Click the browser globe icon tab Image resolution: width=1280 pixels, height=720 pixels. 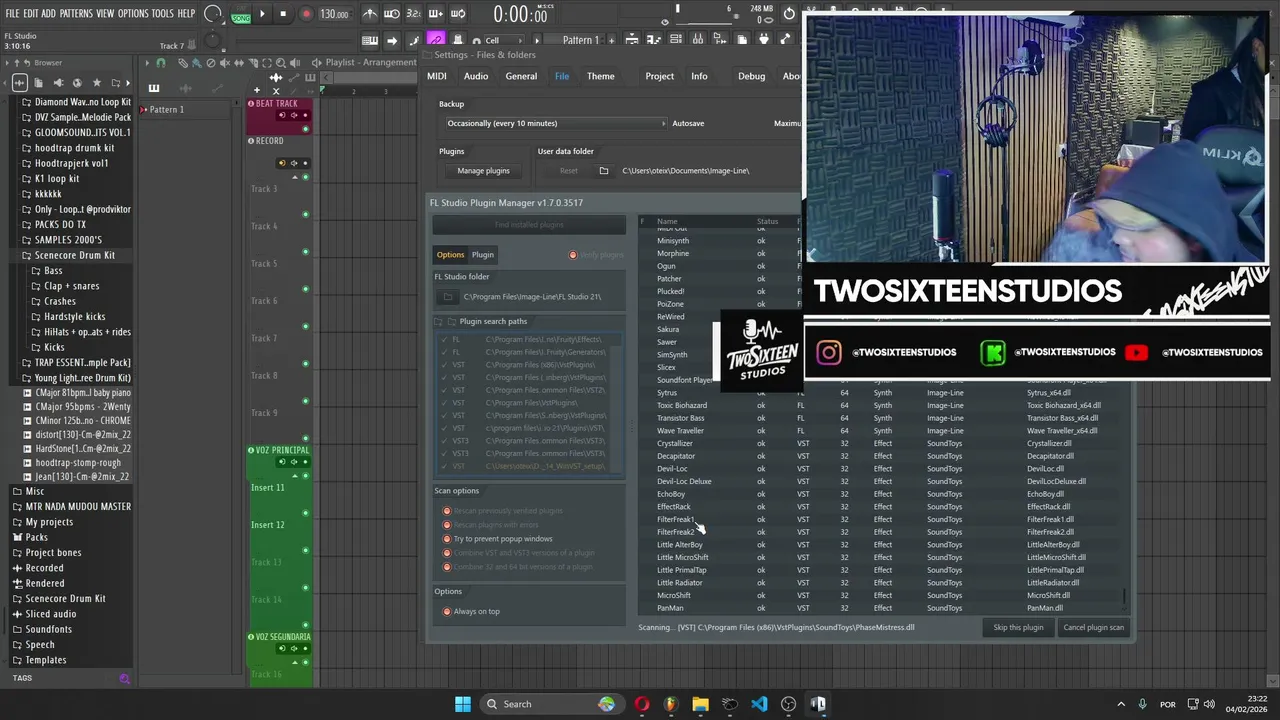click(77, 83)
